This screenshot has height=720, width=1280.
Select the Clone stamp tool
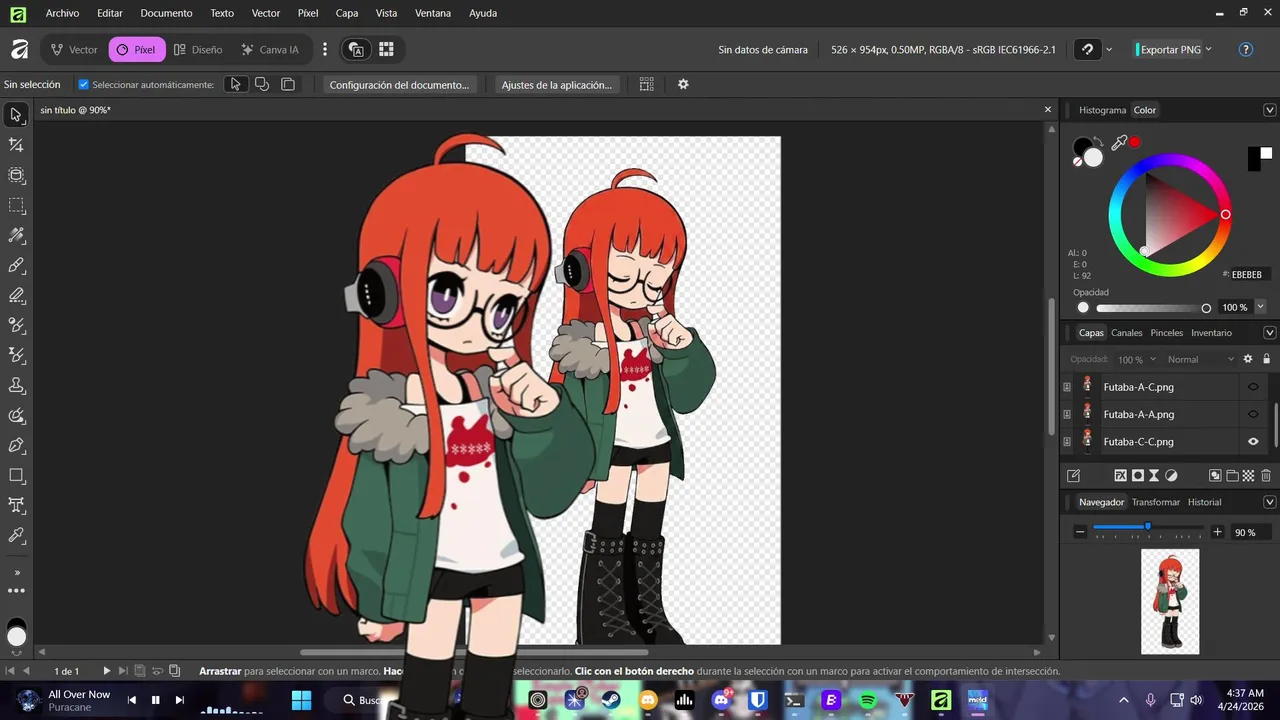[16, 385]
